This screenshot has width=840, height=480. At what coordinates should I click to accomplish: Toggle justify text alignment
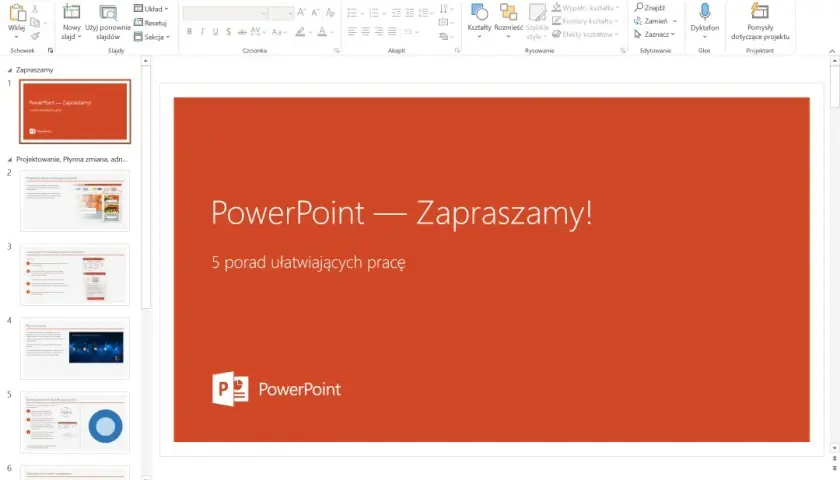(392, 32)
